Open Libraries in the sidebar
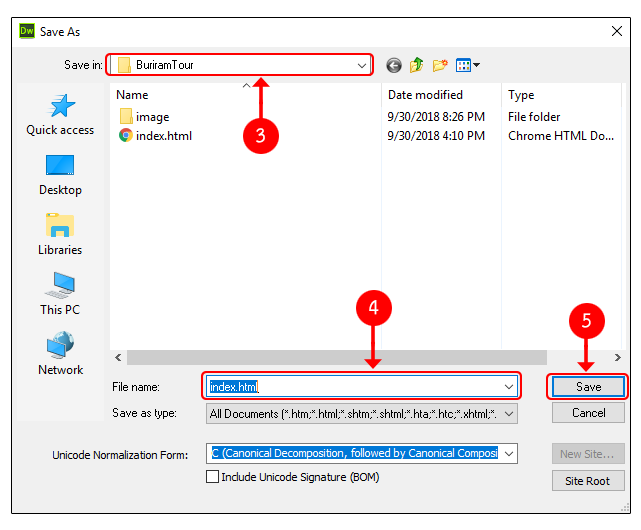This screenshot has width=641, height=530. (60, 234)
